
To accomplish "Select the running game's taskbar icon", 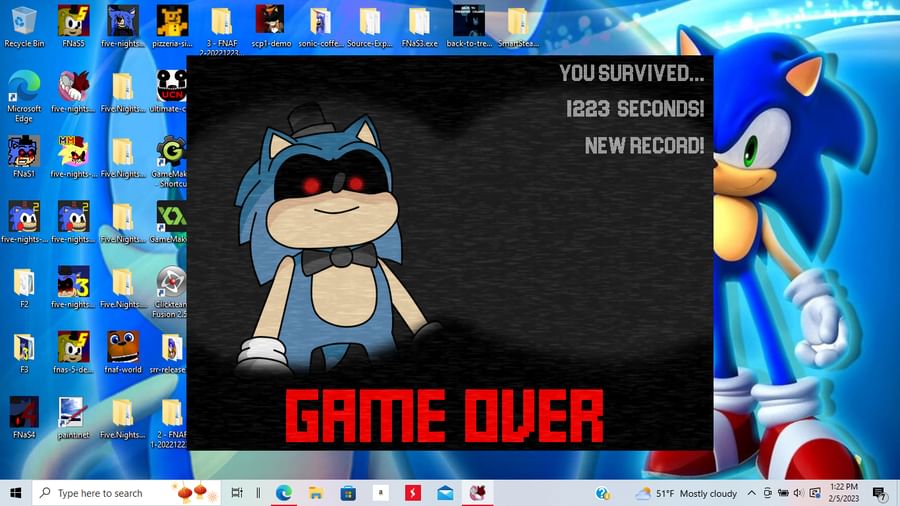I will tap(477, 493).
